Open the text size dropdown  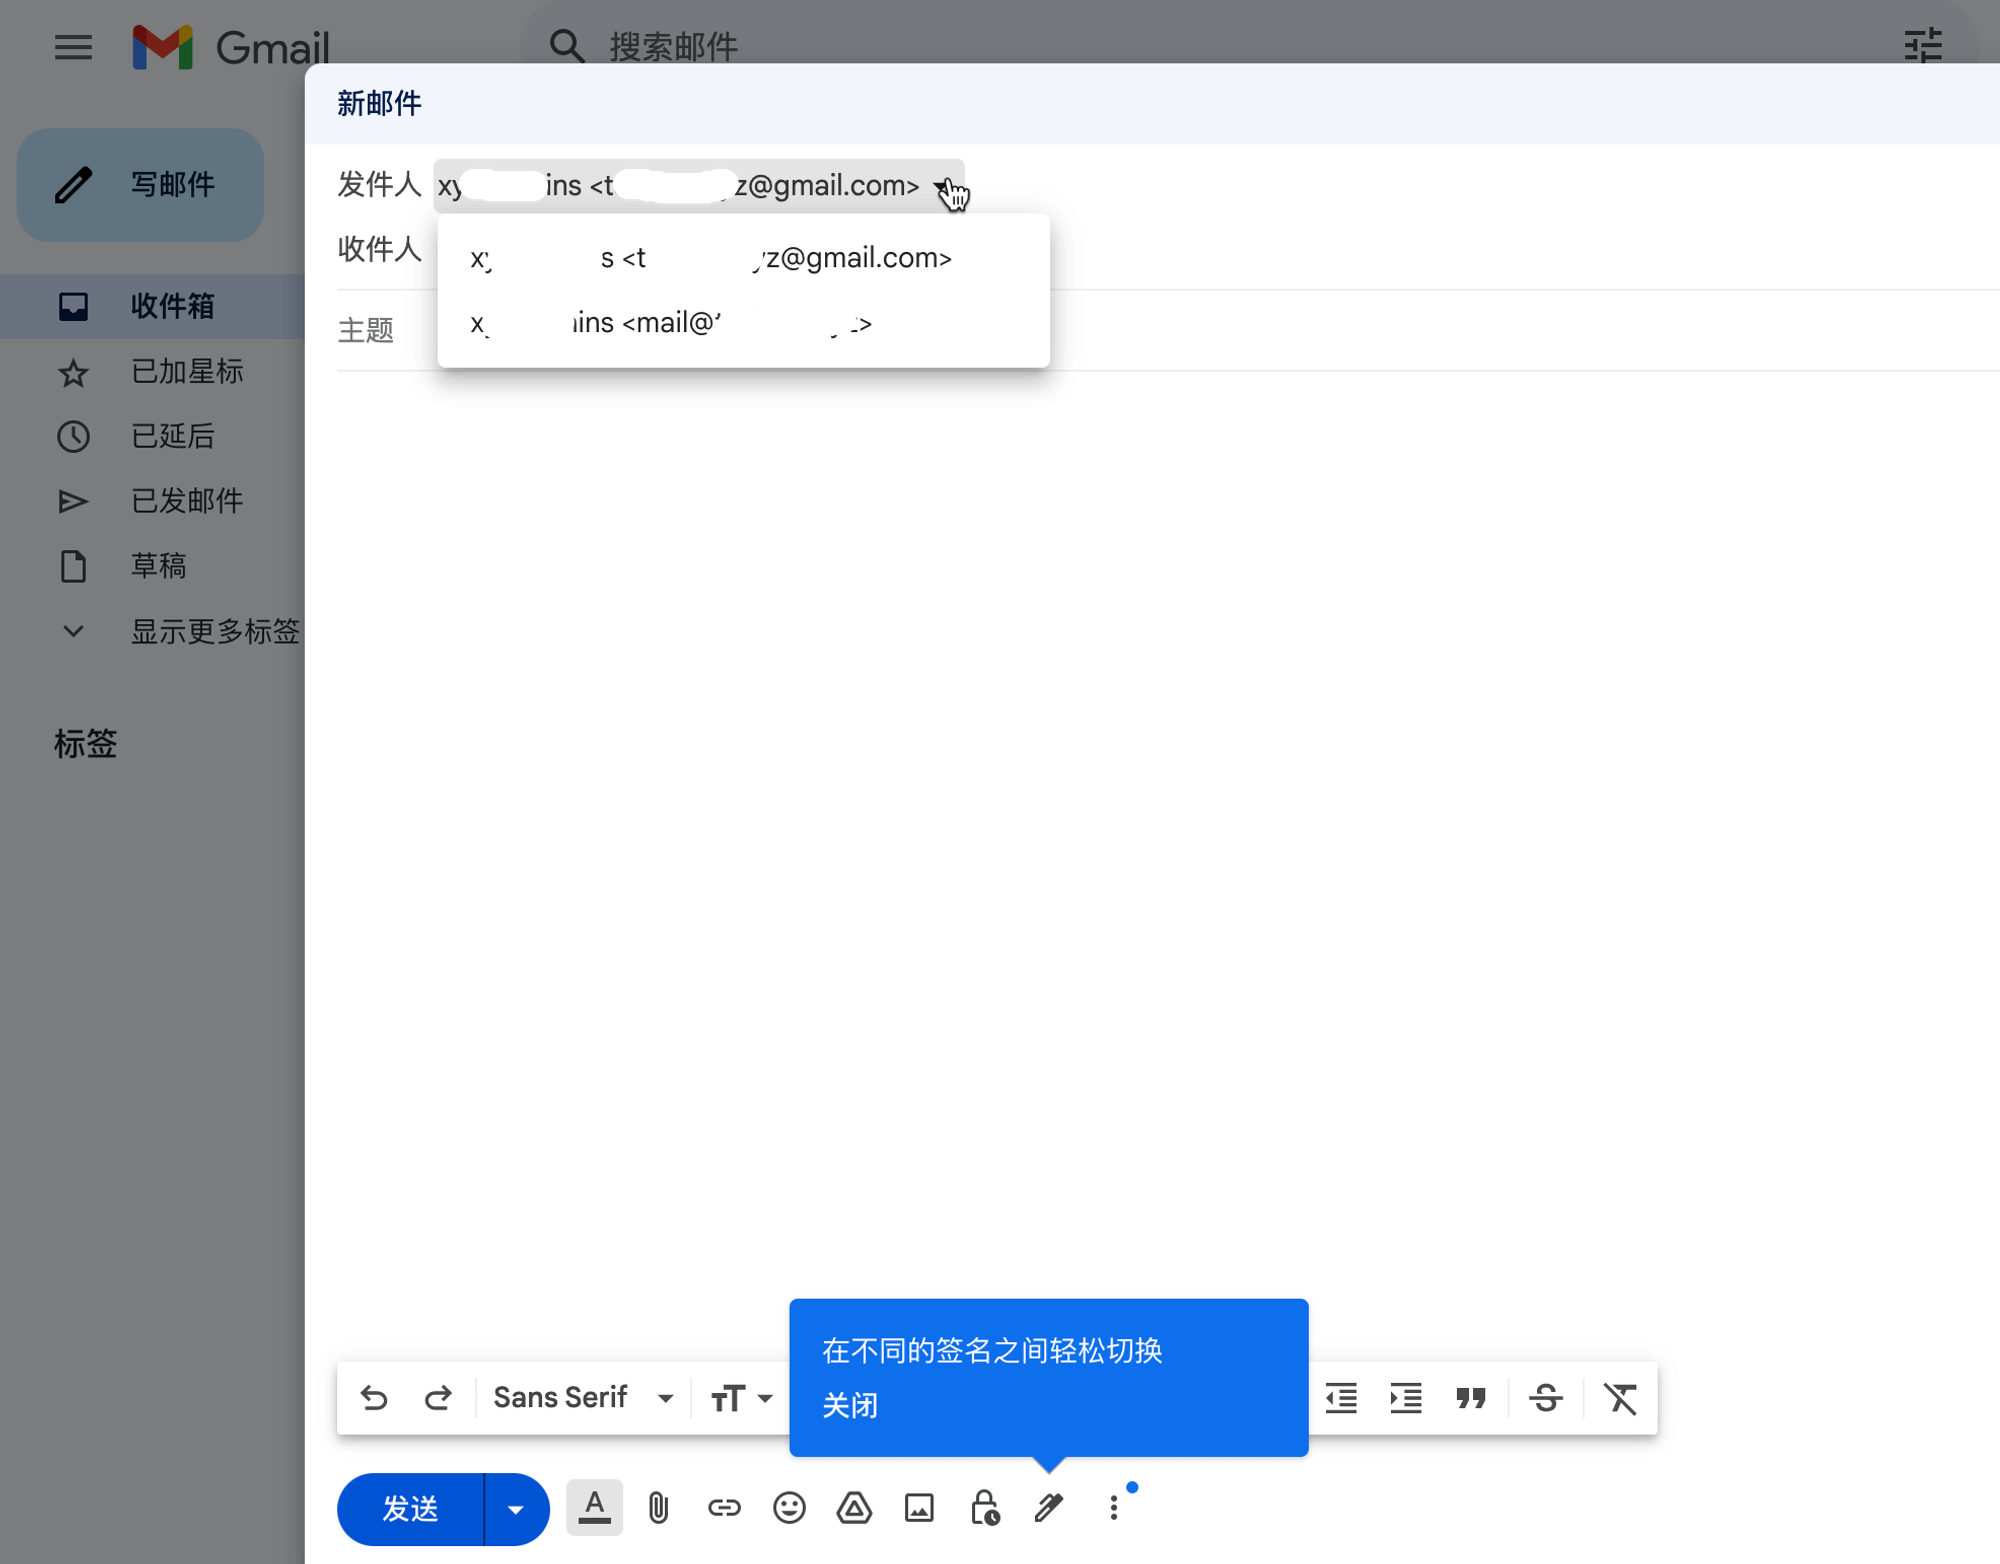pos(741,1398)
